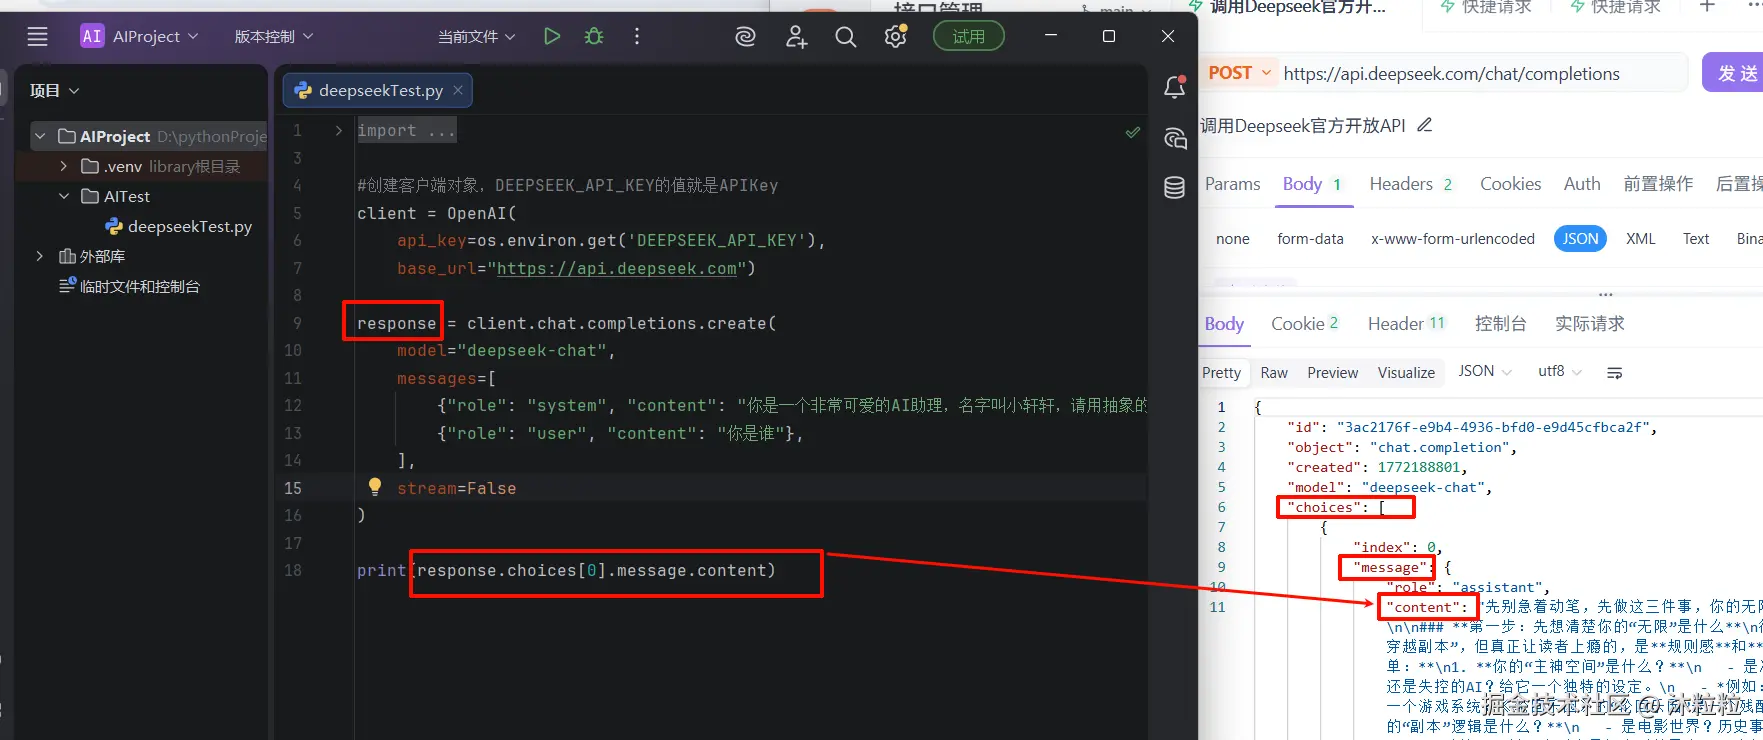This screenshot has width=1763, height=740.
Task: Switch response view to Pretty
Action: 1221,373
